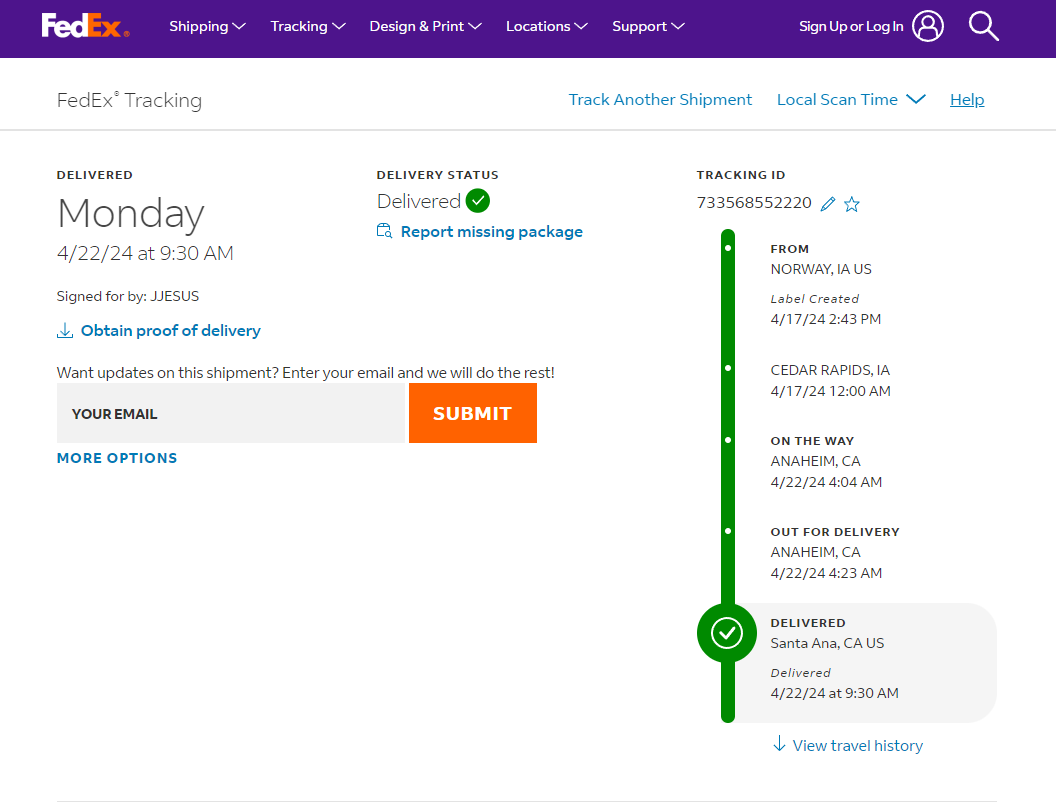Click the large delivered timeline checkmark

pos(727,633)
